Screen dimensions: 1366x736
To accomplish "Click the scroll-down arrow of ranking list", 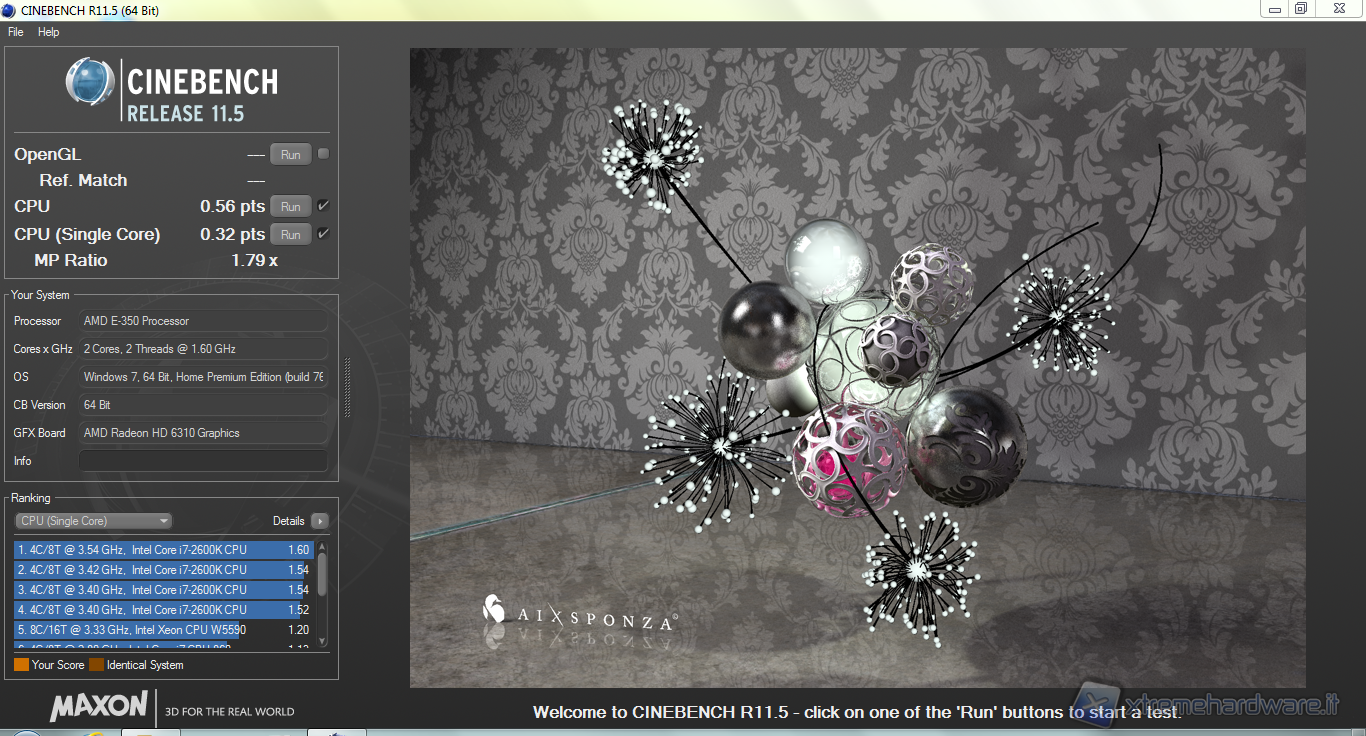I will 322,641.
